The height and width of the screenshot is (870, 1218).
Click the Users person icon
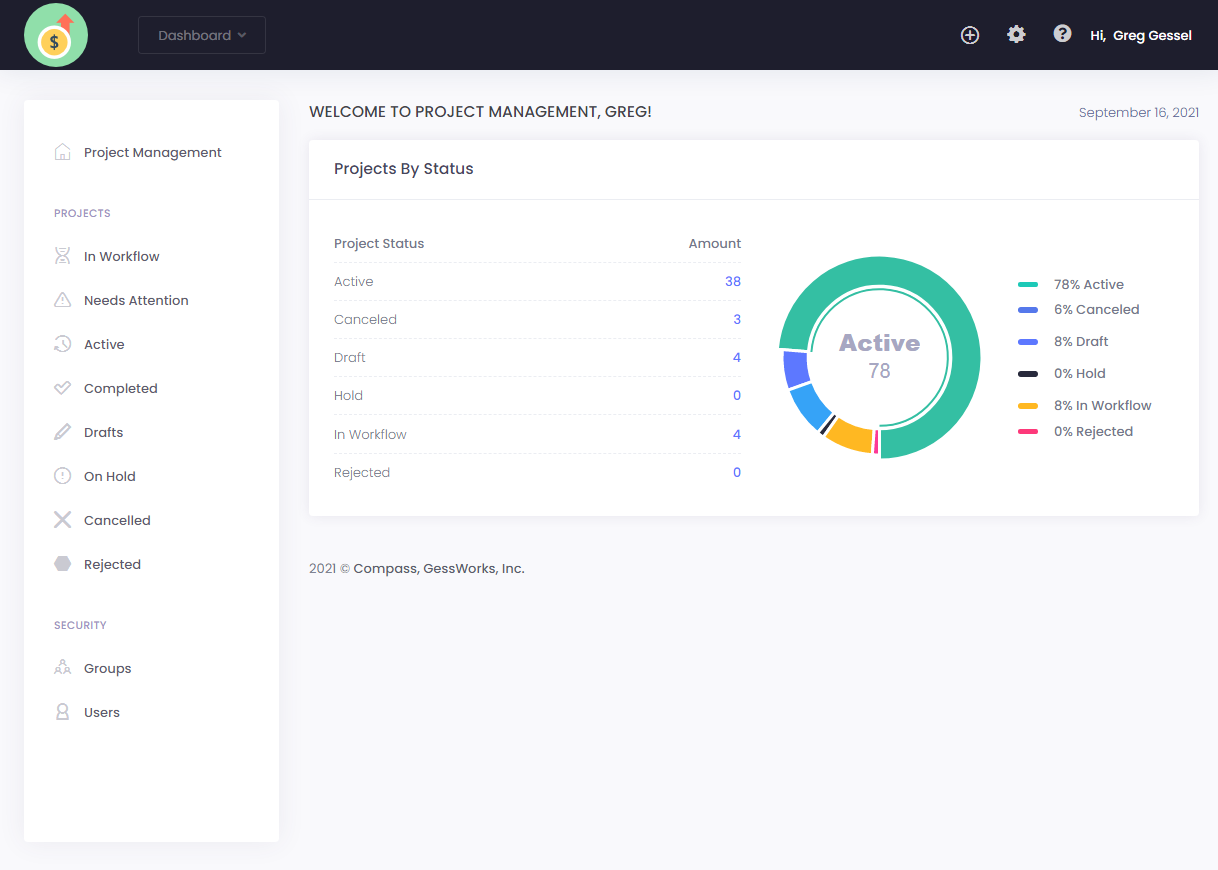(x=62, y=712)
